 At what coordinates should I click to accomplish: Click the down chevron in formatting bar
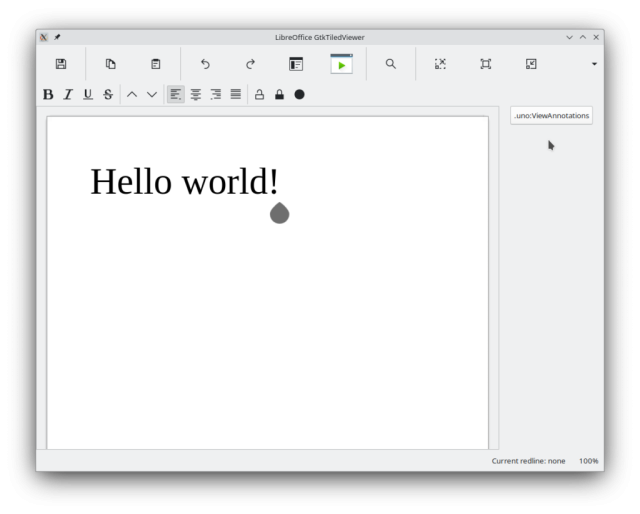[x=152, y=95]
